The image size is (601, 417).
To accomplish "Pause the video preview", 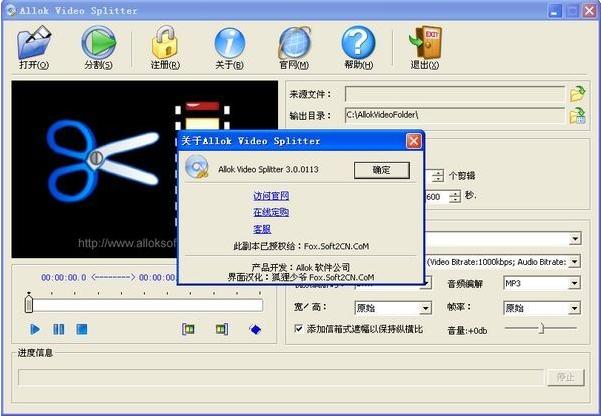I will tap(59, 329).
